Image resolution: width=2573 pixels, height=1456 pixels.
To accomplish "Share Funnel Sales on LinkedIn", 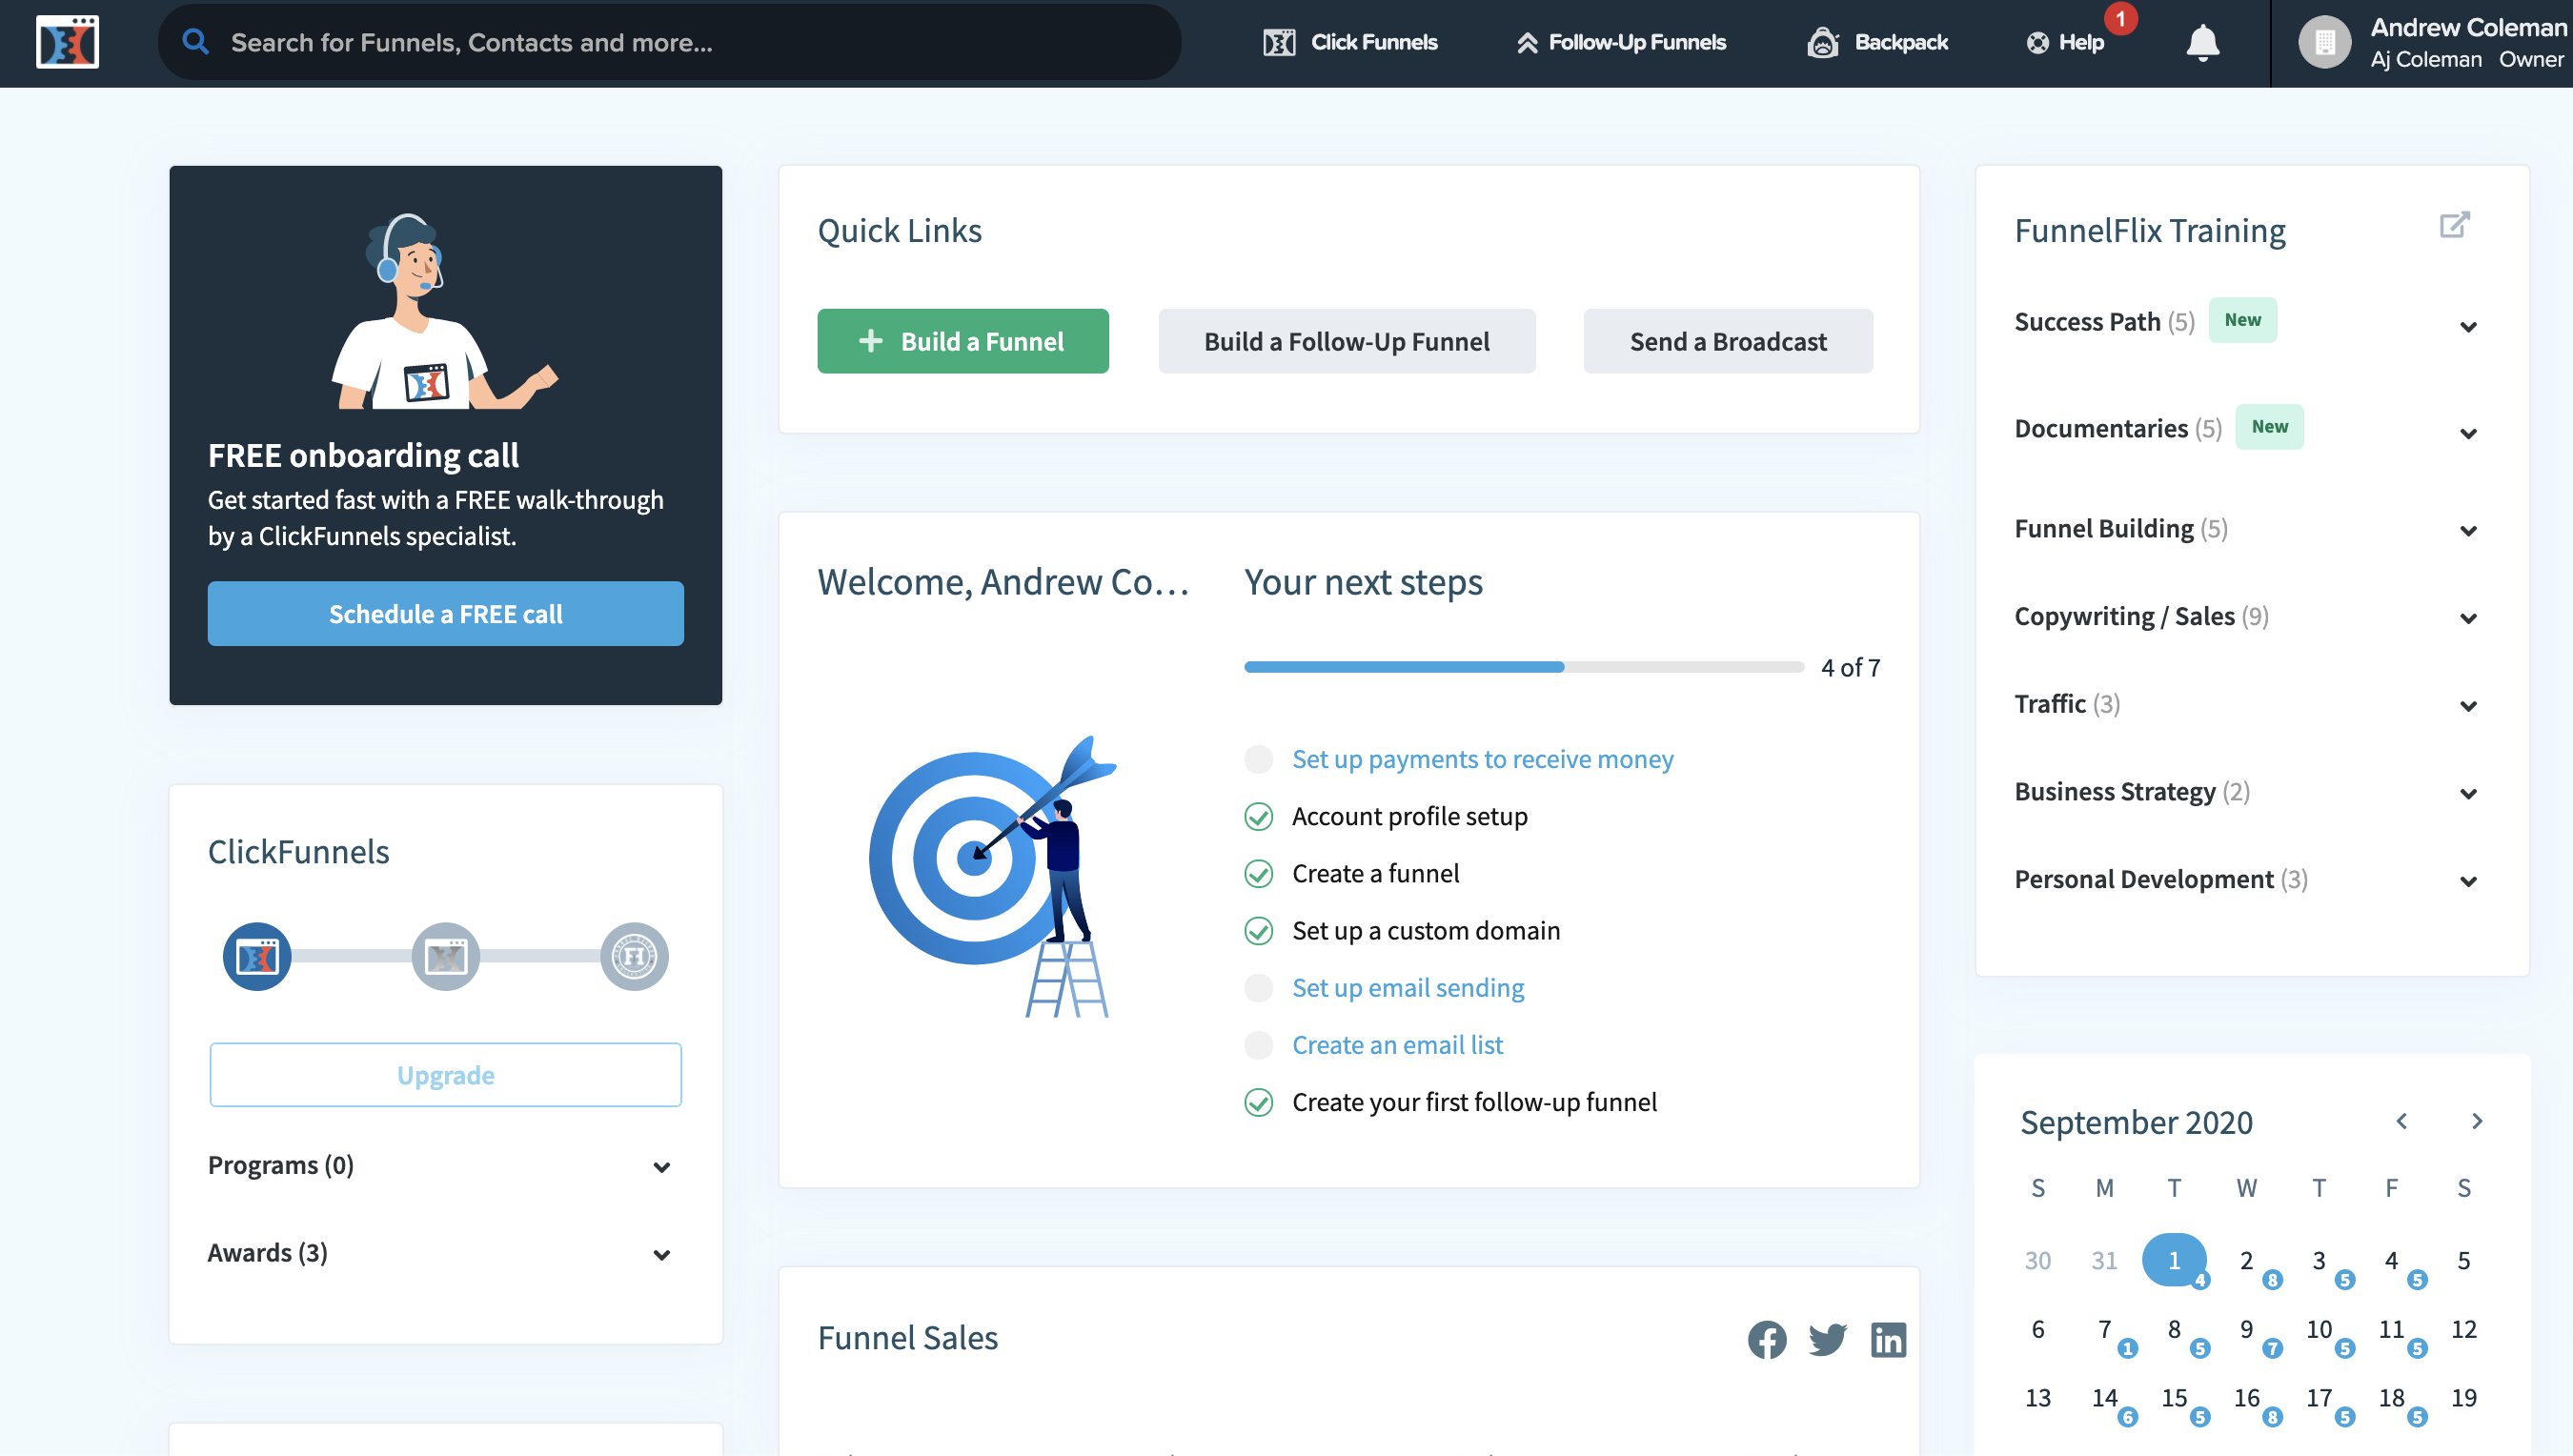I will tap(1888, 1339).
